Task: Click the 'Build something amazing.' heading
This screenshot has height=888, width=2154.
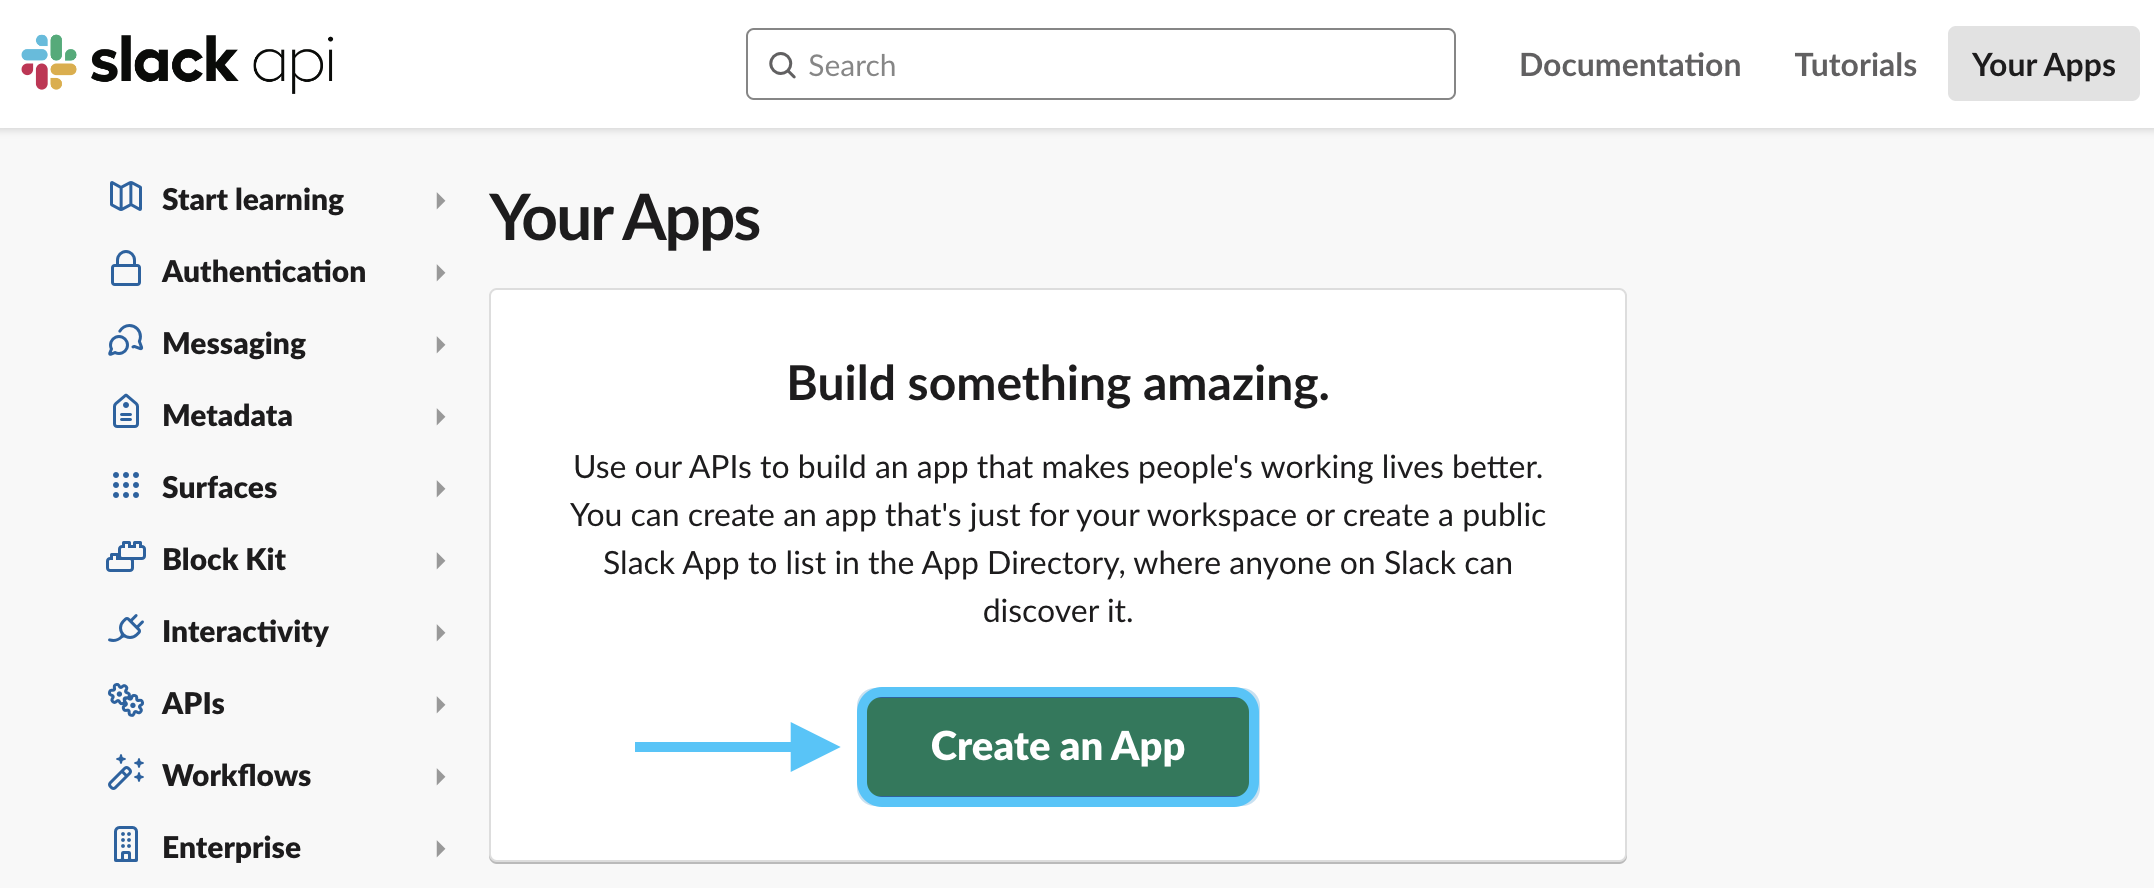Action: pyautogui.click(x=1058, y=384)
